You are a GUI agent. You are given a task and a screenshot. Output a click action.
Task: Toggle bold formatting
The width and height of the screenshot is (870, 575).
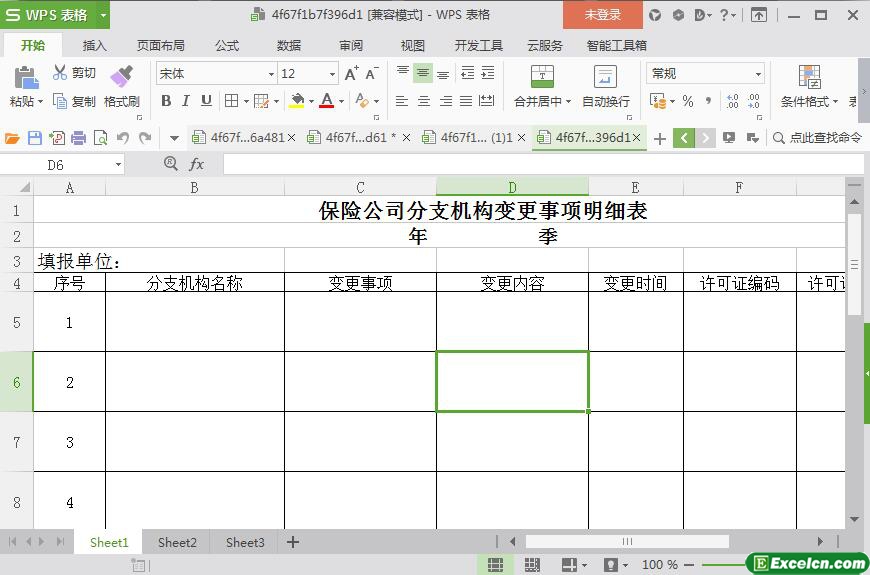(x=166, y=101)
